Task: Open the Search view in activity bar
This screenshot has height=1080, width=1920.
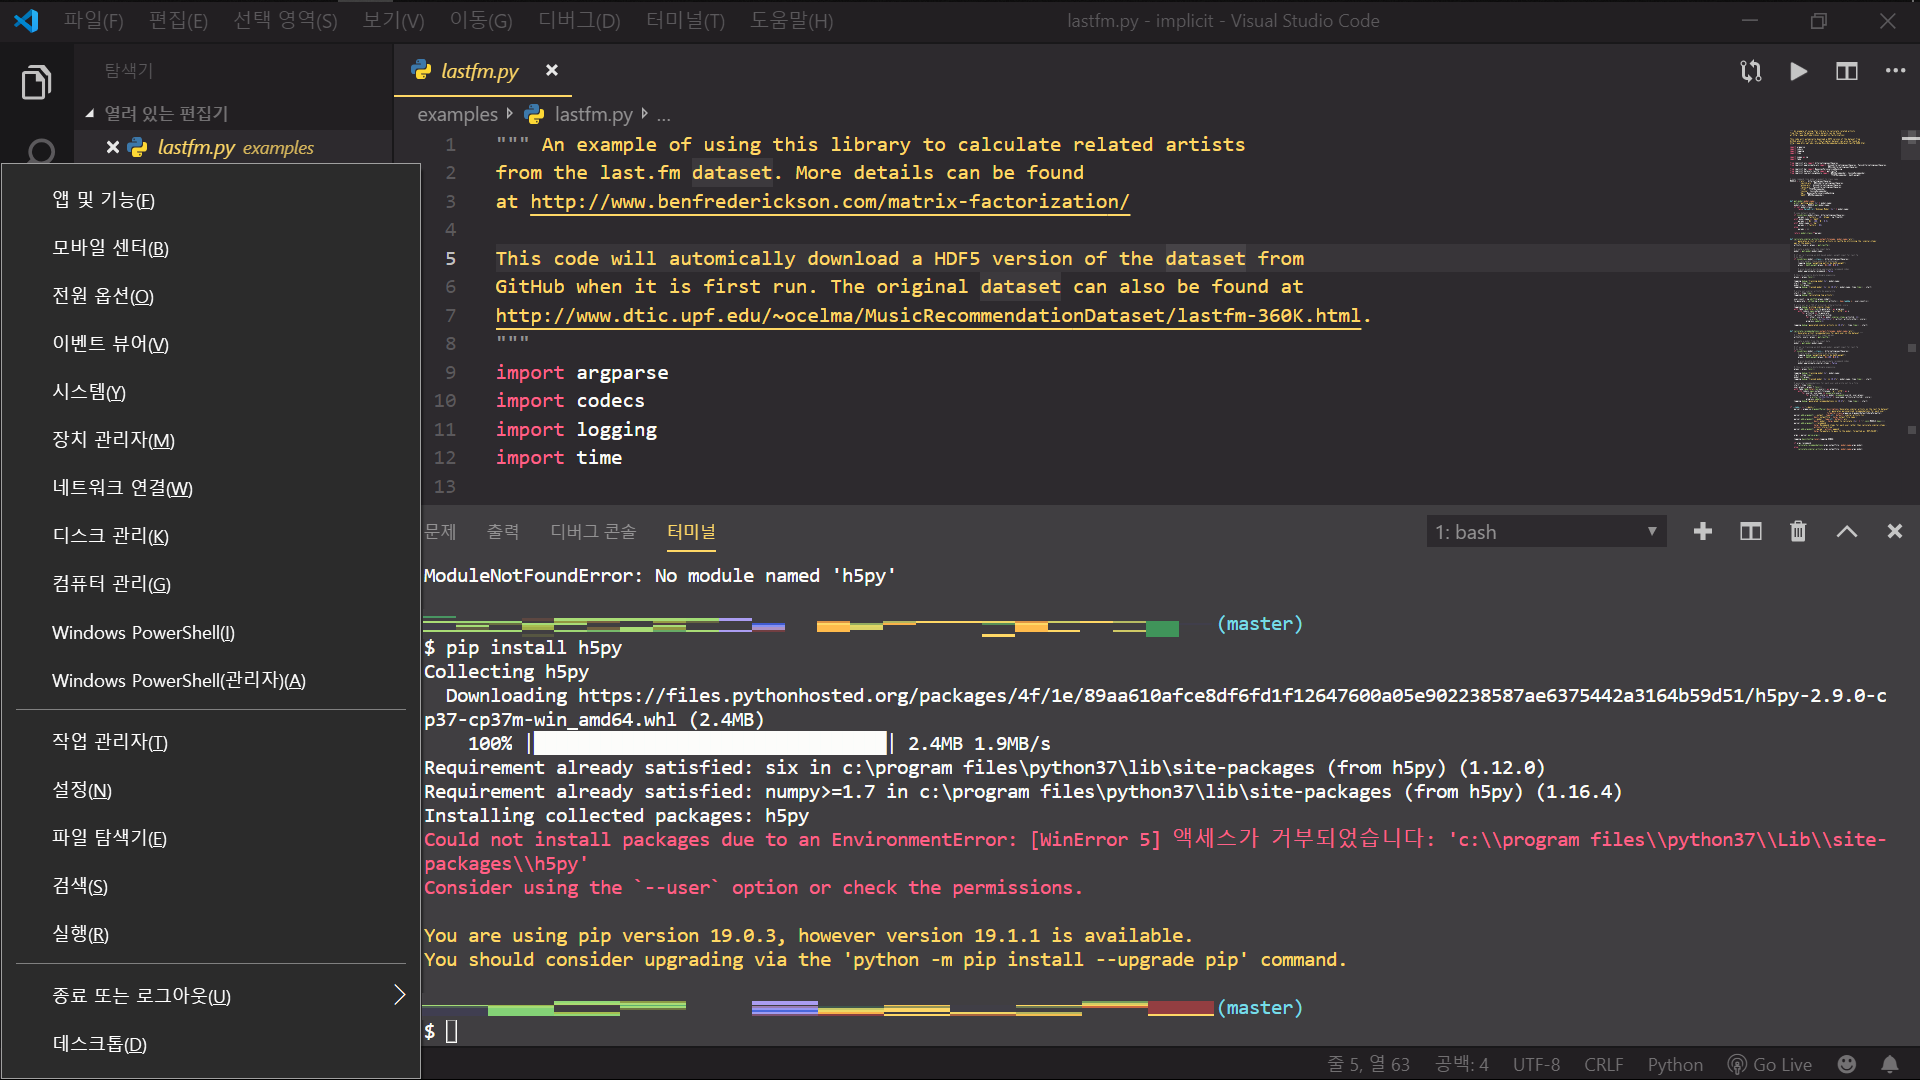Action: click(x=41, y=151)
